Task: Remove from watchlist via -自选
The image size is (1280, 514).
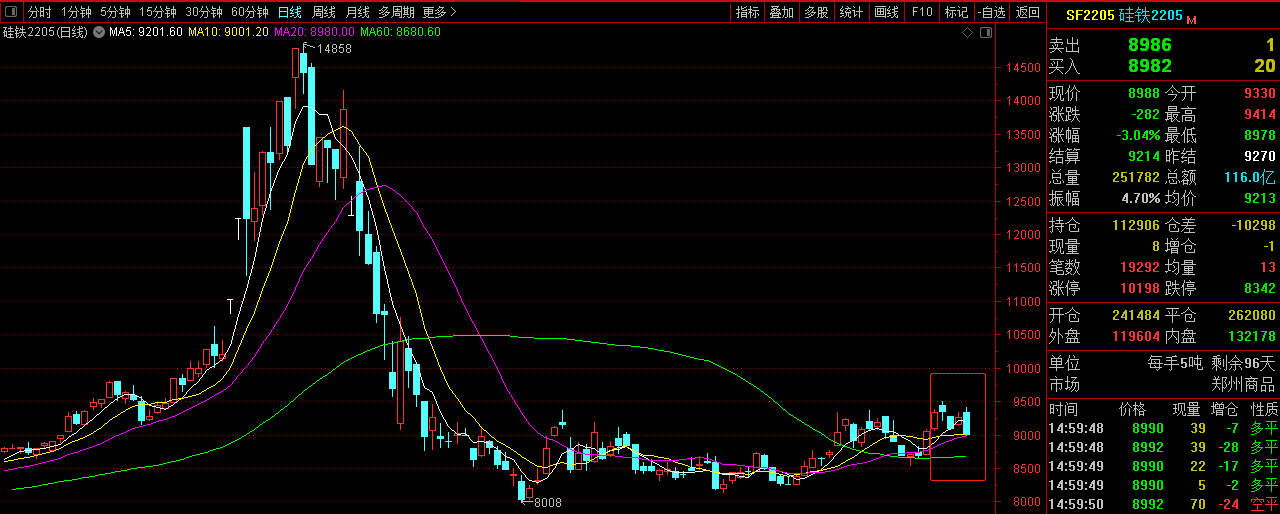Action: 991,12
